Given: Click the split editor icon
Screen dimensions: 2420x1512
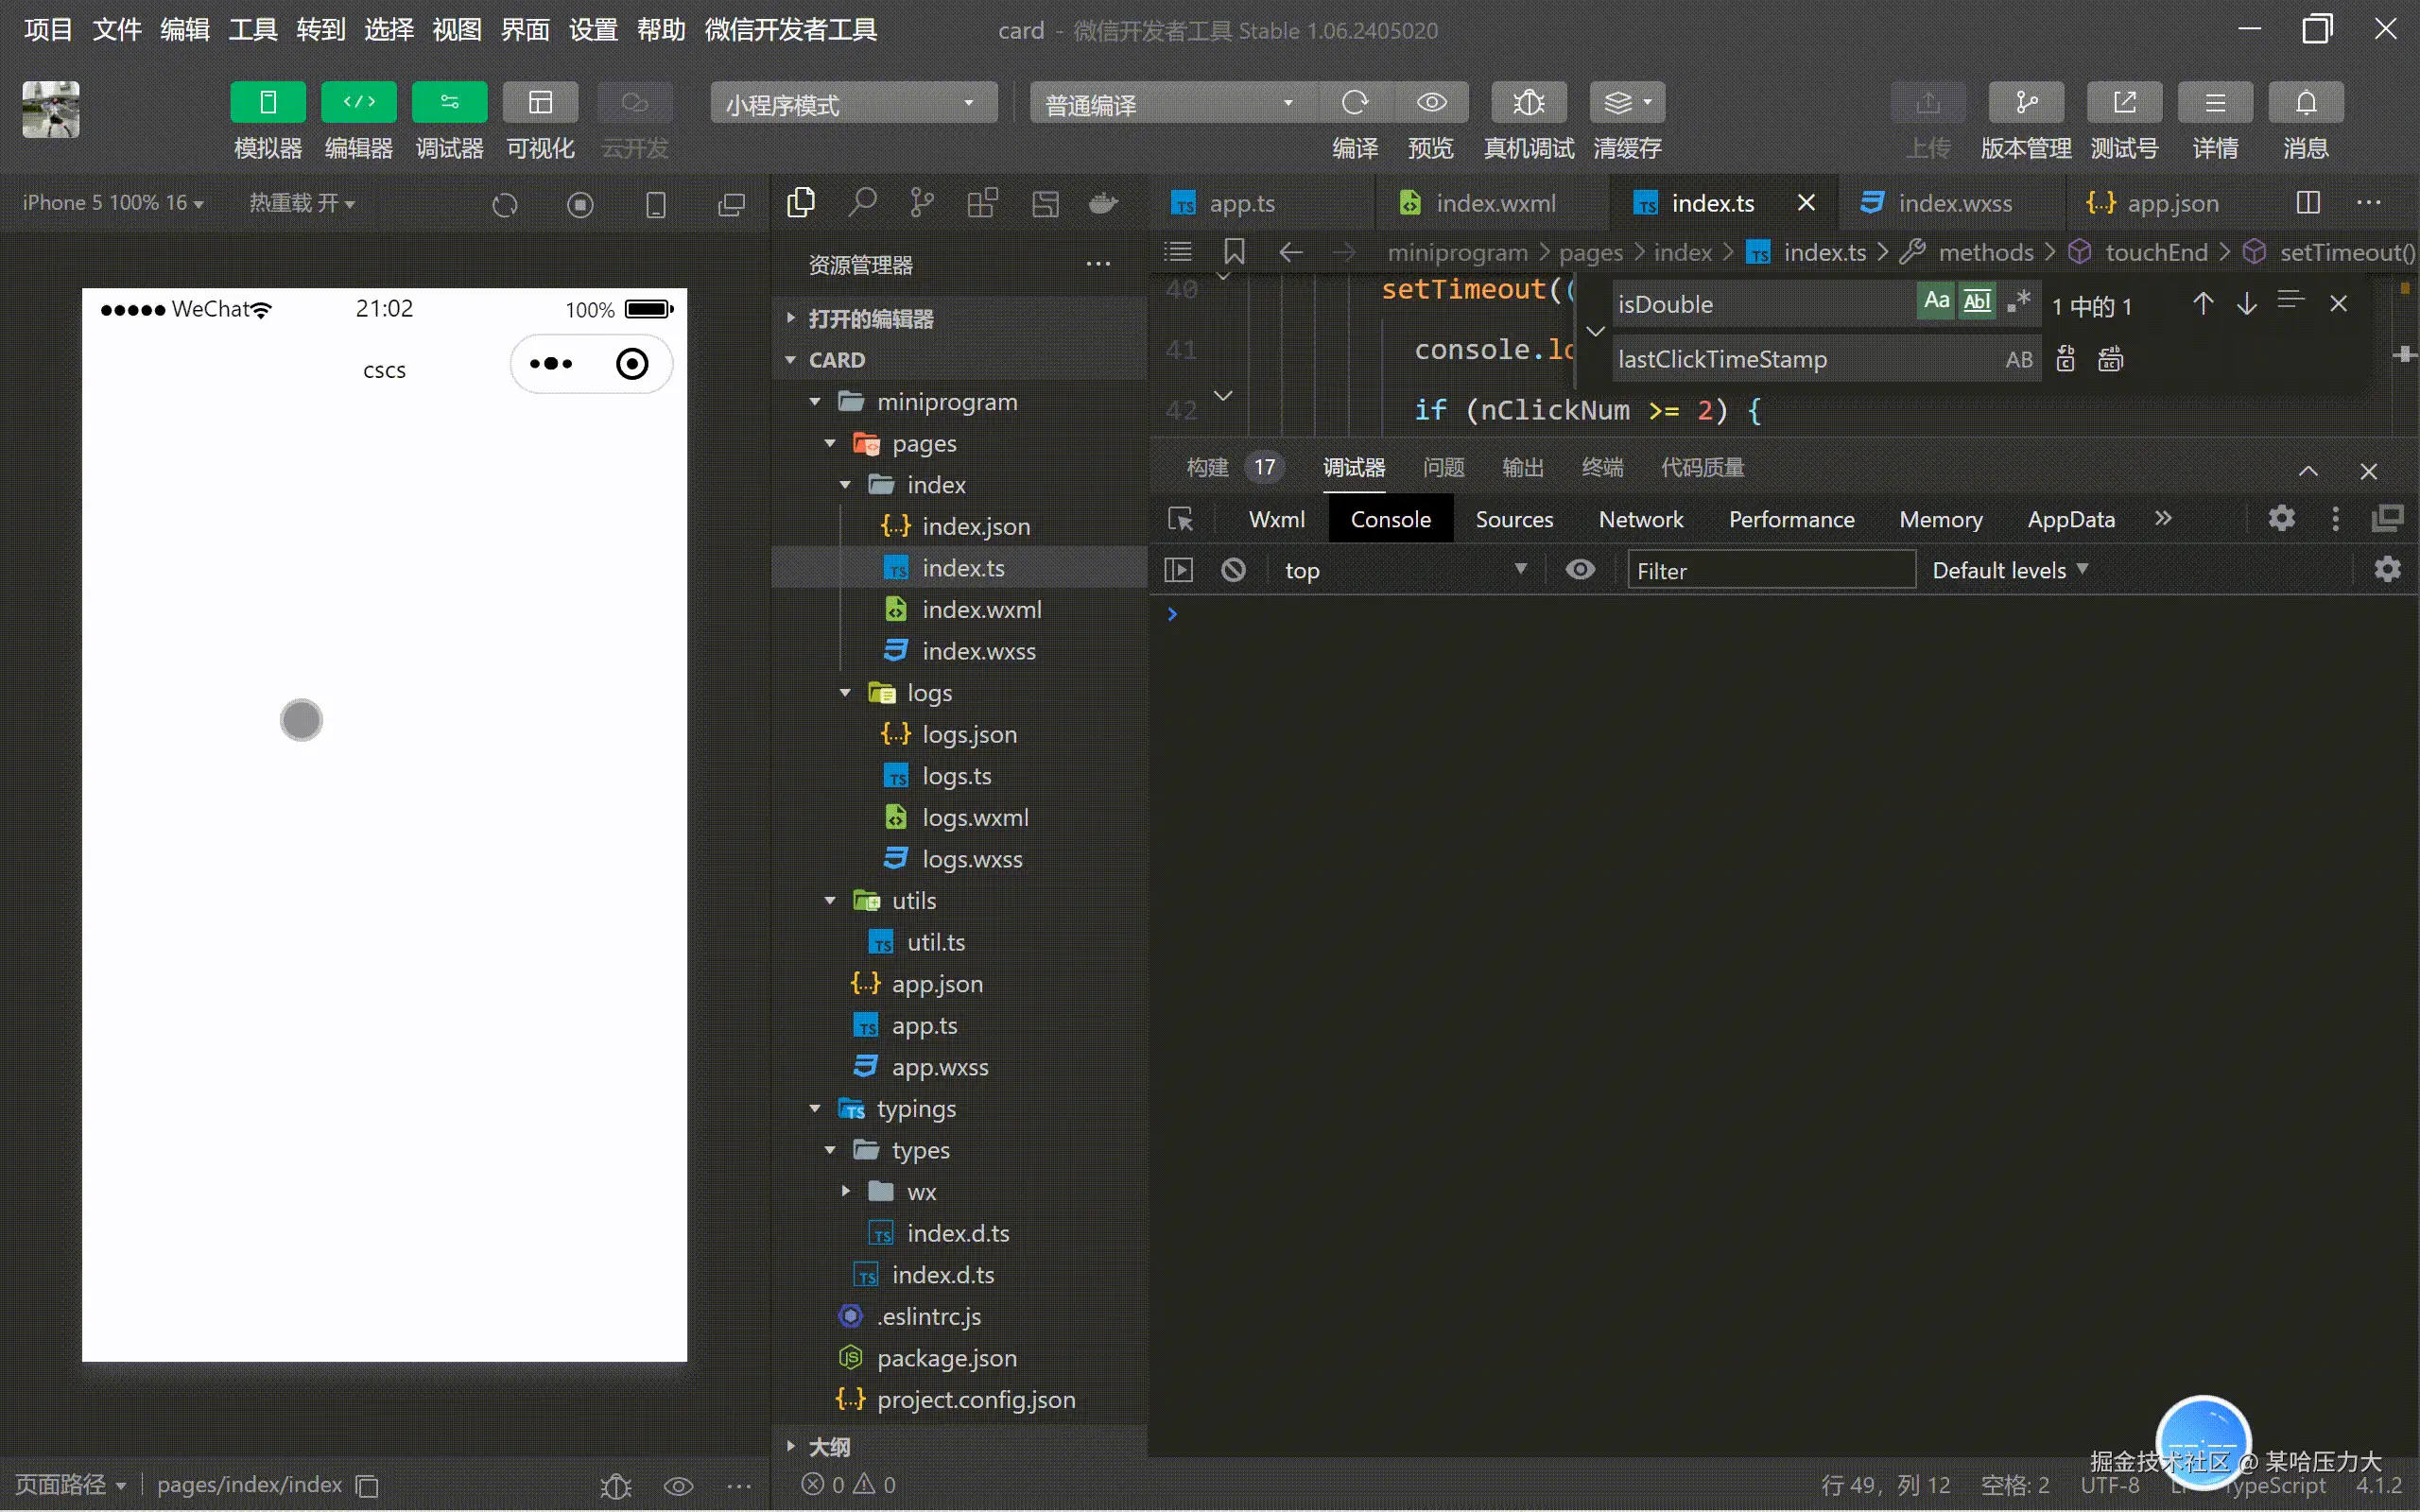Looking at the screenshot, I should (2308, 203).
